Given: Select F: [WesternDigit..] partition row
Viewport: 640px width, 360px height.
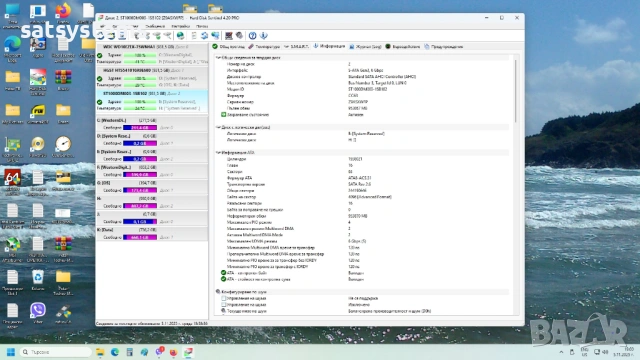Looking at the screenshot, I should [x=152, y=171].
